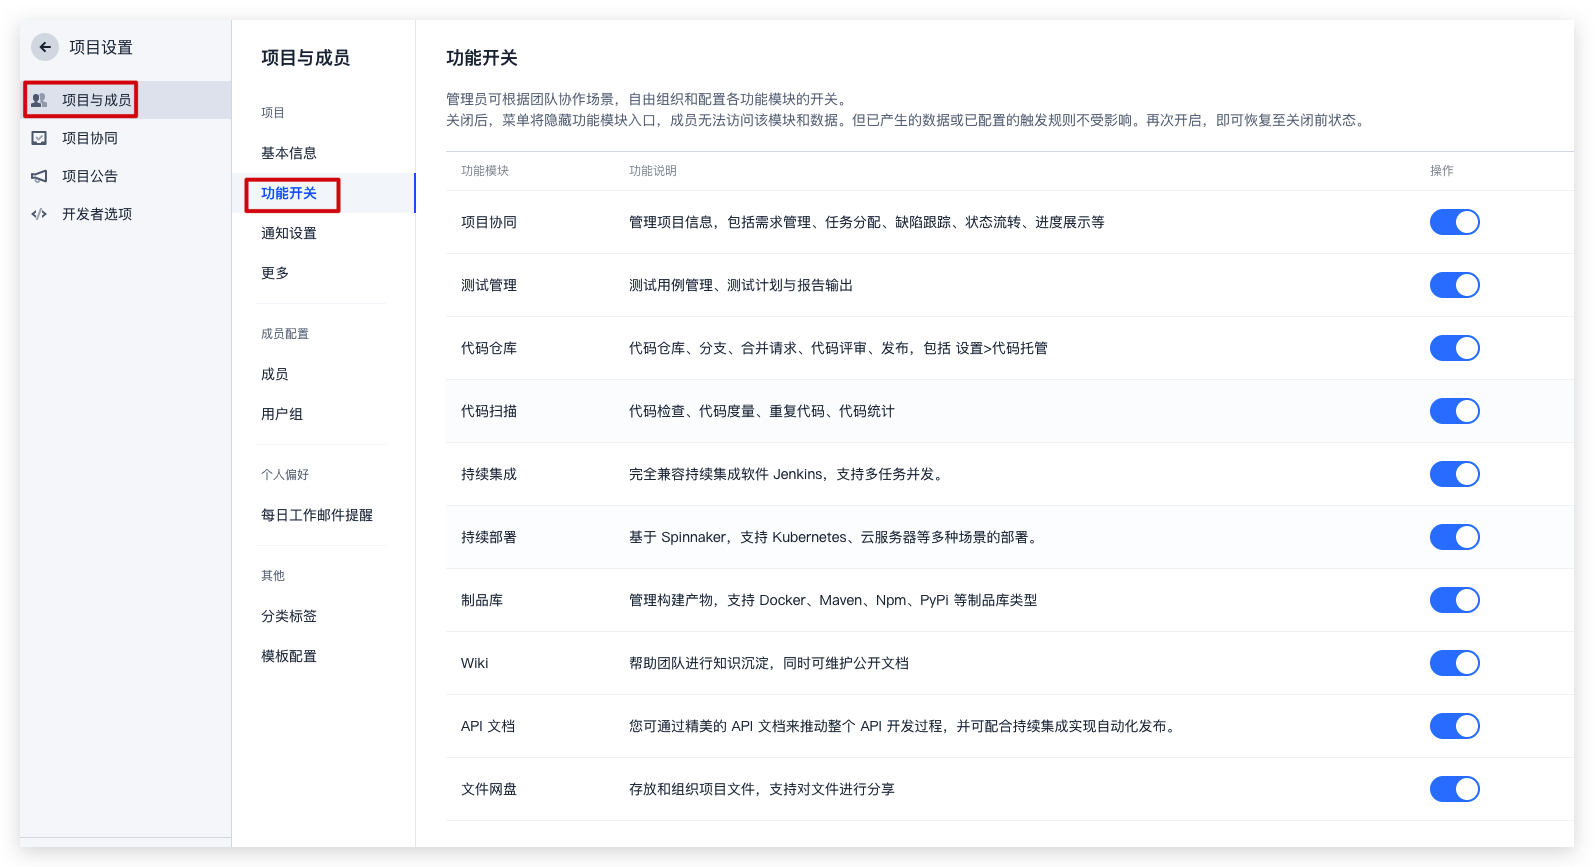Open 基本信息 settings page
This screenshot has height=867, width=1594.
[289, 153]
